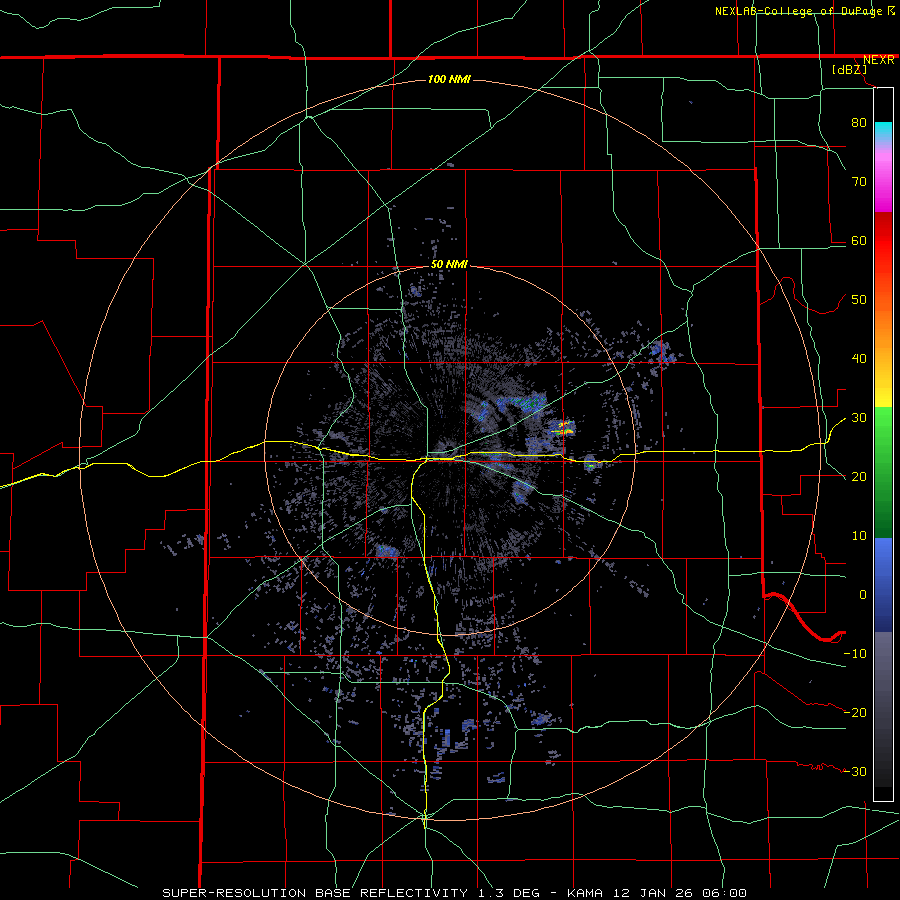Click the "100 NMI" range ring label
Screen dimensions: 900x900
point(449,79)
